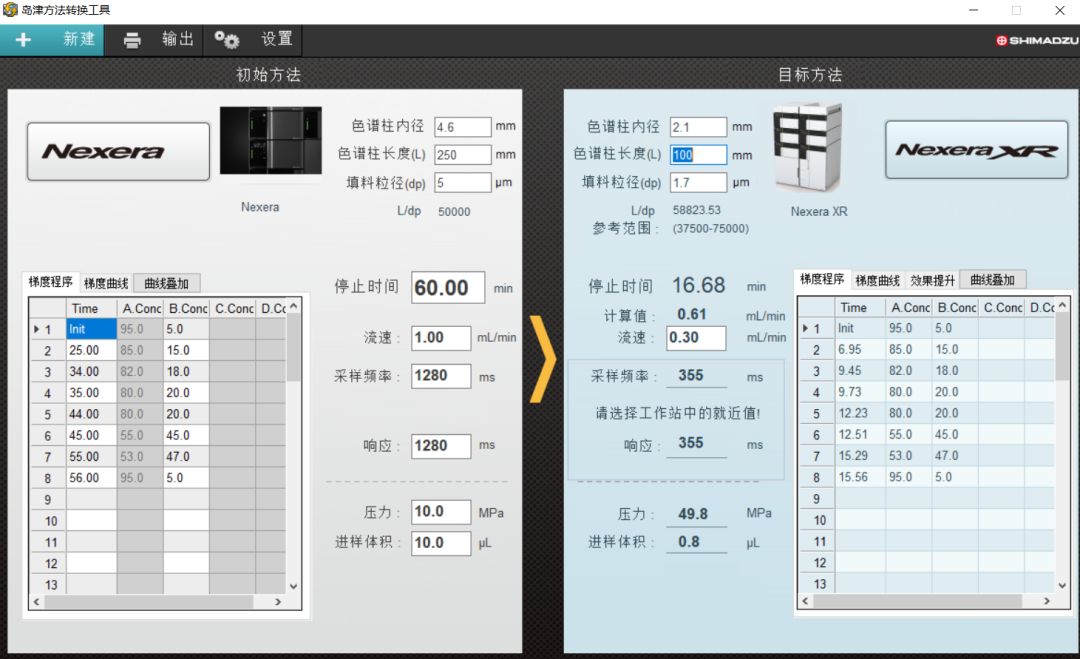The height and width of the screenshot is (659, 1080).
Task: Click the orange conversion arrow chevron
Action: point(541,359)
